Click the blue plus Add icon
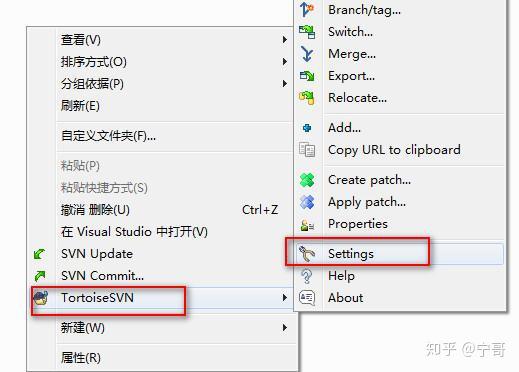519x372 pixels. click(x=307, y=128)
